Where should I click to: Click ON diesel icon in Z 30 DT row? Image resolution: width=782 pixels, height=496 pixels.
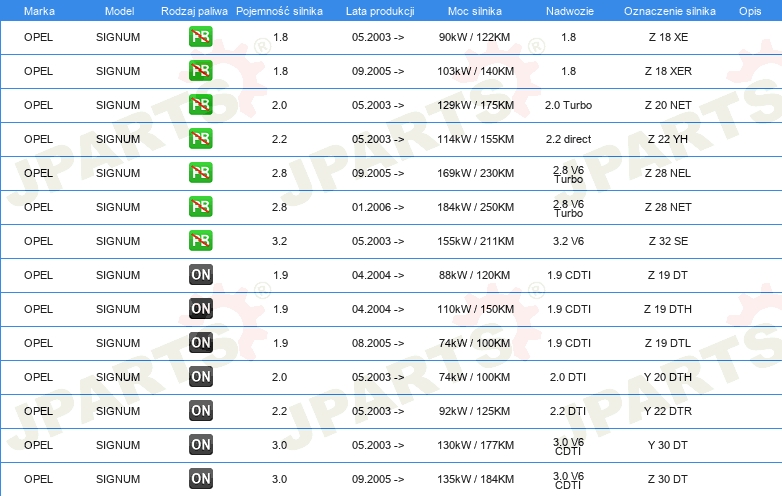[200, 479]
